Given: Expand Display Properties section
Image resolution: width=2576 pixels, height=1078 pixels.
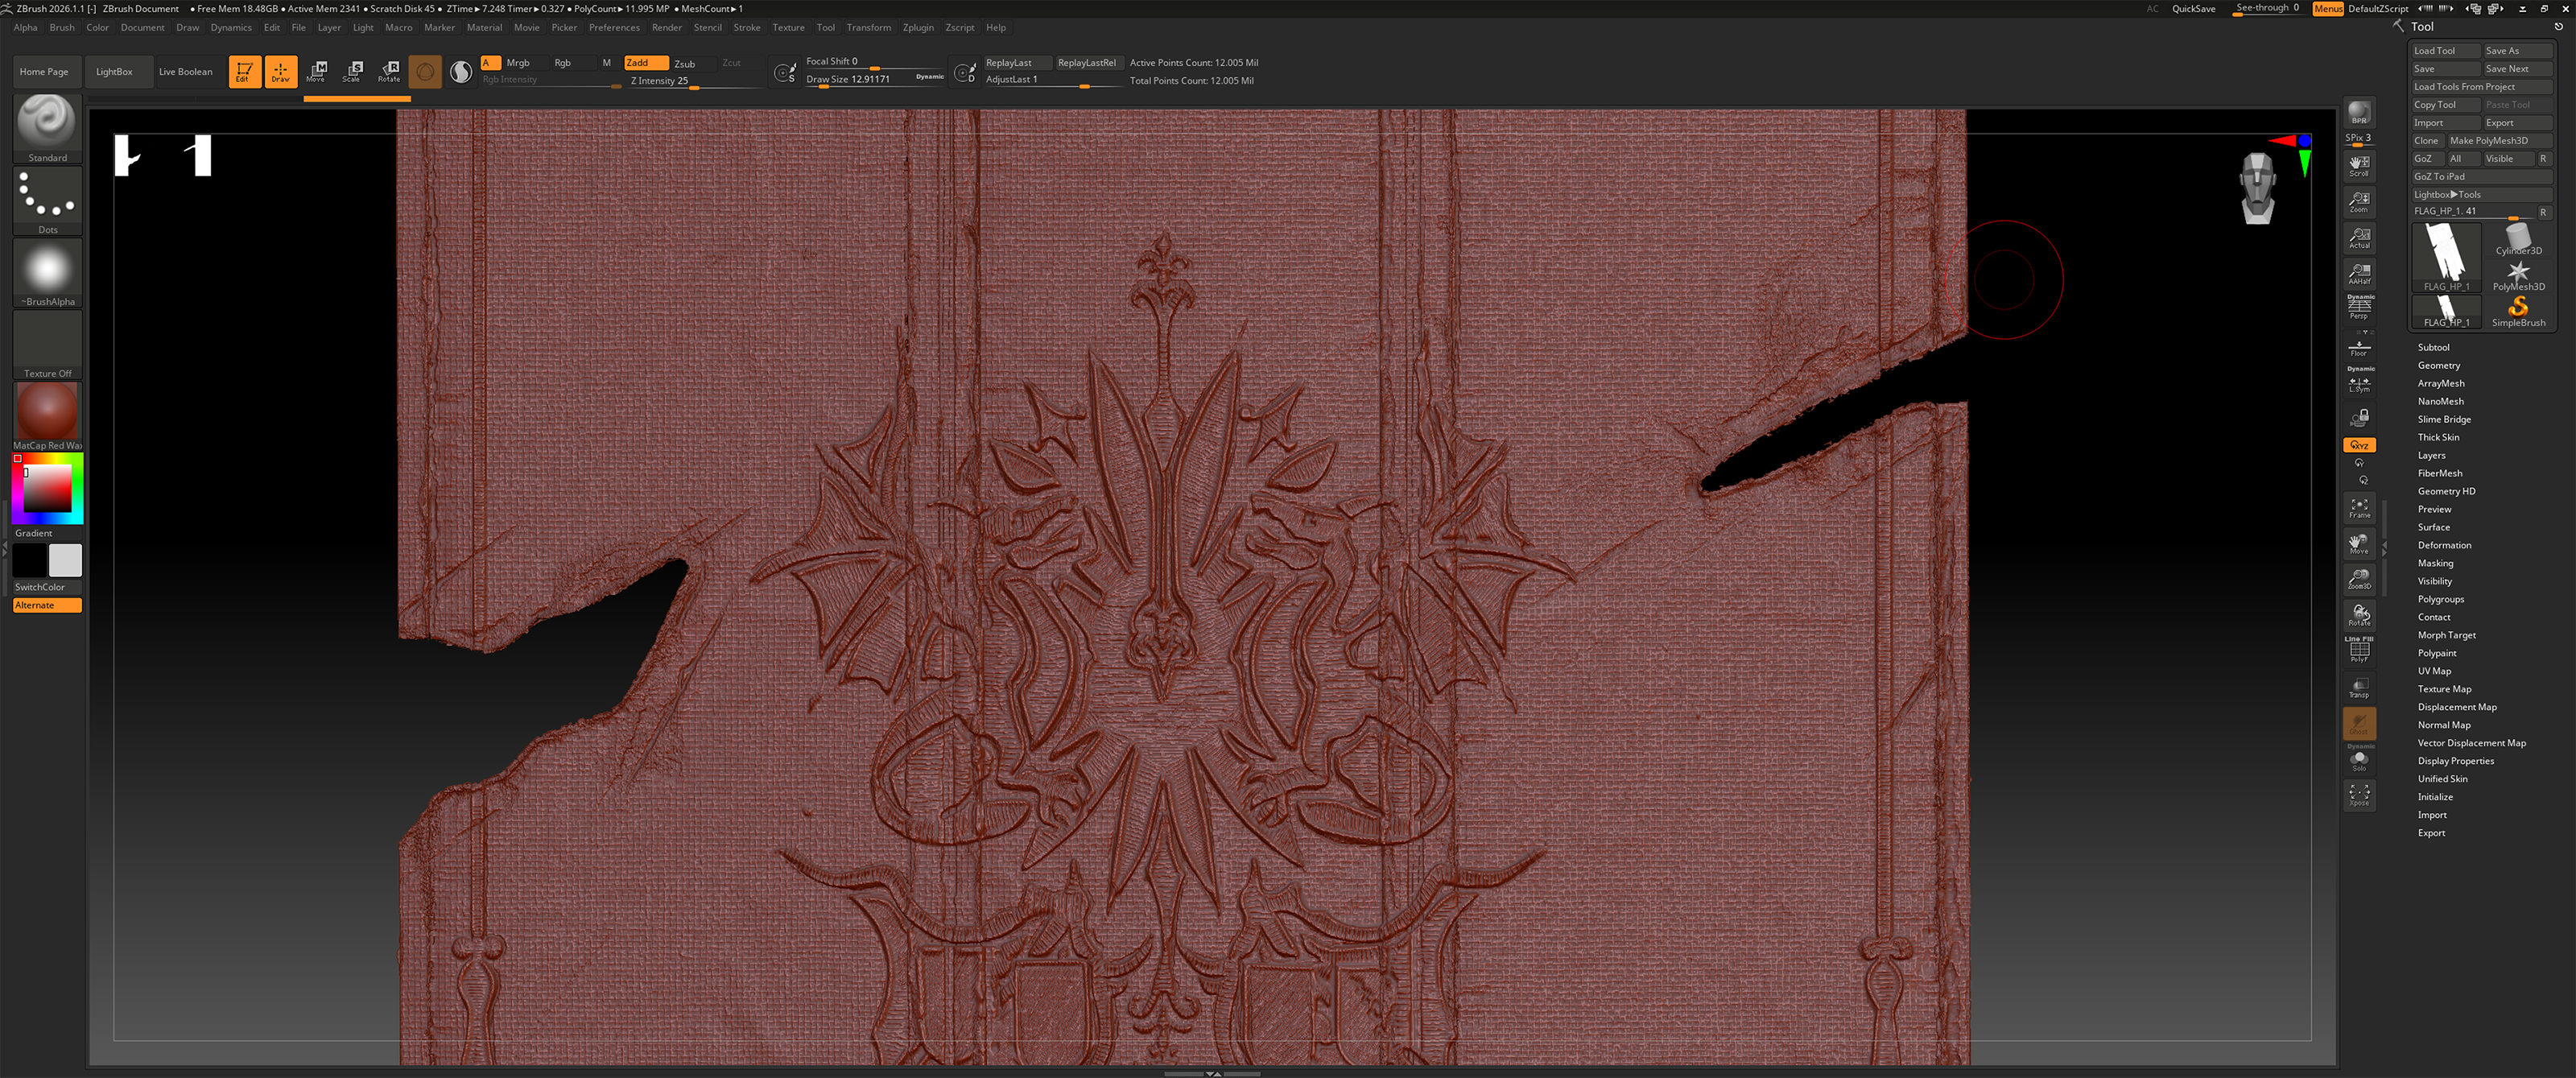Looking at the screenshot, I should click(2455, 761).
